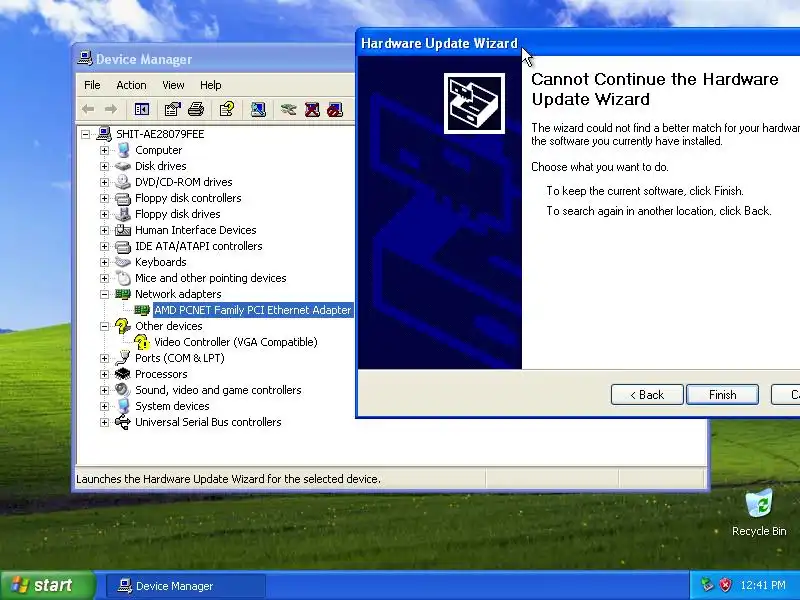Click the Floppy disk controllers icon
The height and width of the screenshot is (600, 800).
point(123,198)
